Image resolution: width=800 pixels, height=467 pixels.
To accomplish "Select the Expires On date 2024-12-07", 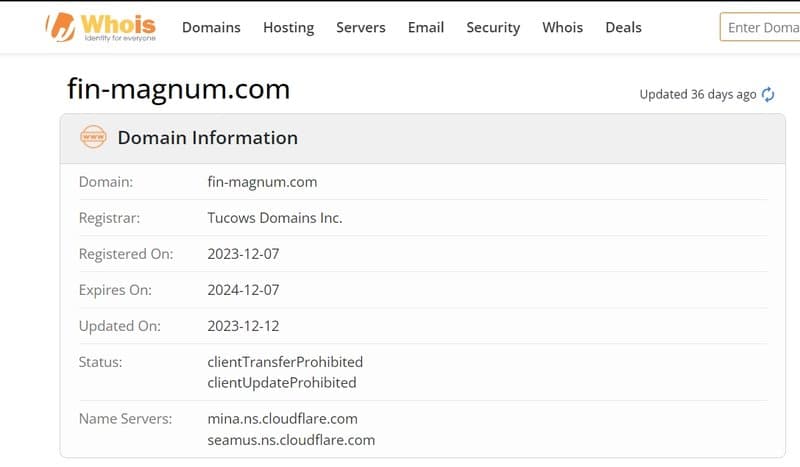I will [243, 290].
